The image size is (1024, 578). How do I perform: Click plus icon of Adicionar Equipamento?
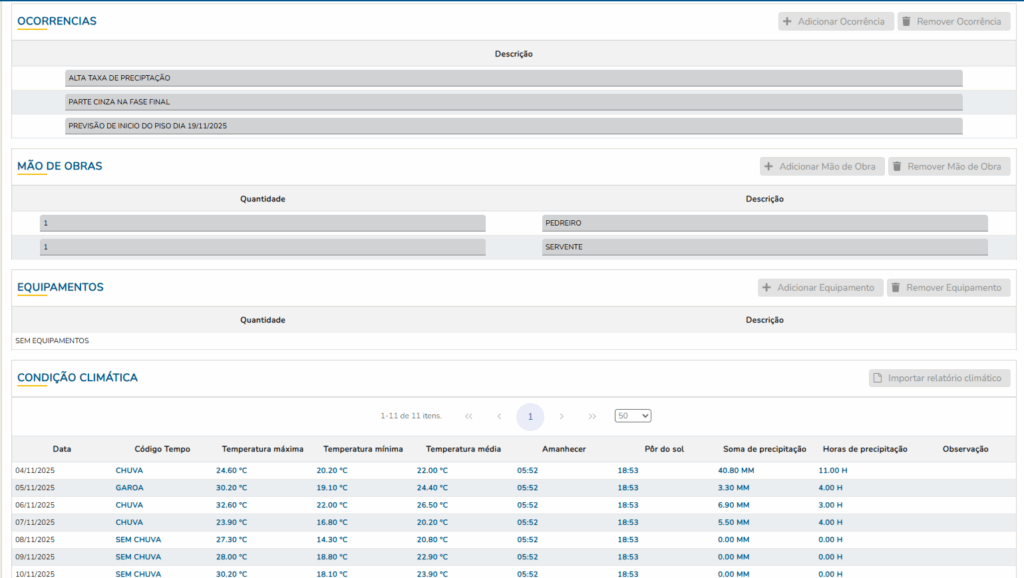coord(767,288)
